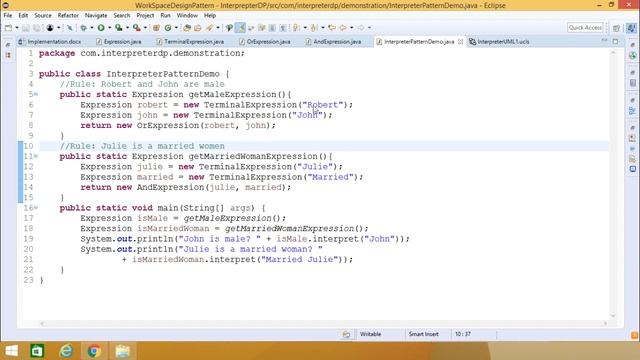Maximize the editor area

(x=615, y=41)
